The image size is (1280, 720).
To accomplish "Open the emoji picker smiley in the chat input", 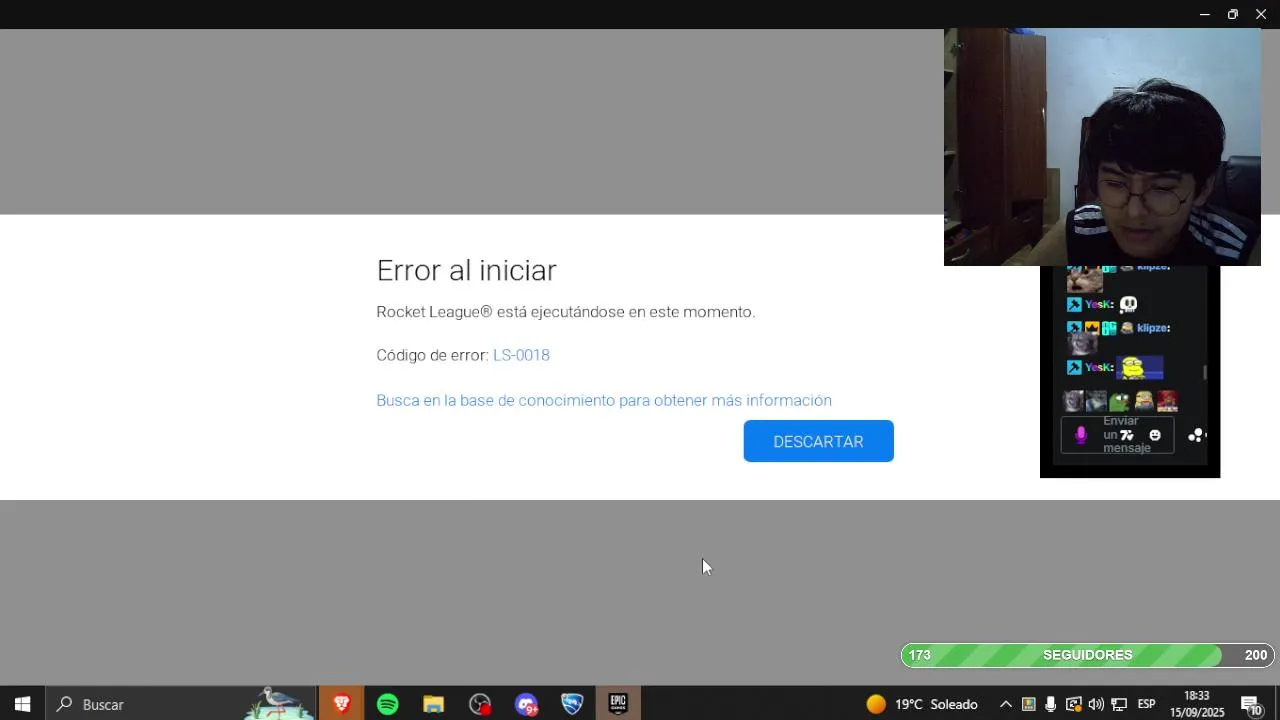I will coord(1155,435).
